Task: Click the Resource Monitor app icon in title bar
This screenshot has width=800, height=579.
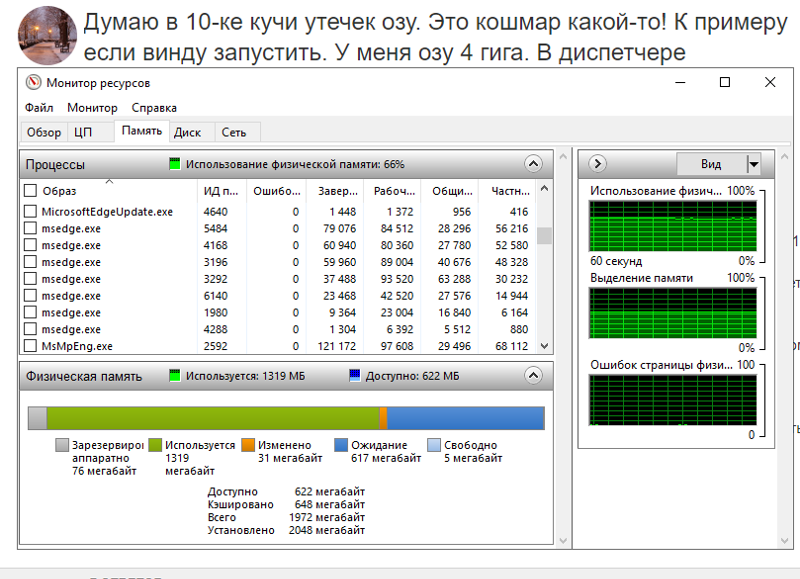Action: [33, 83]
